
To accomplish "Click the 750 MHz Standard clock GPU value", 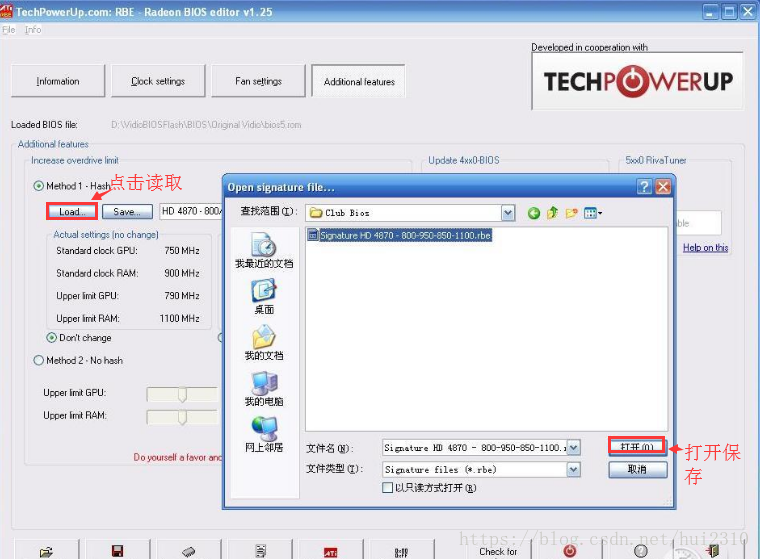I will 182,251.
